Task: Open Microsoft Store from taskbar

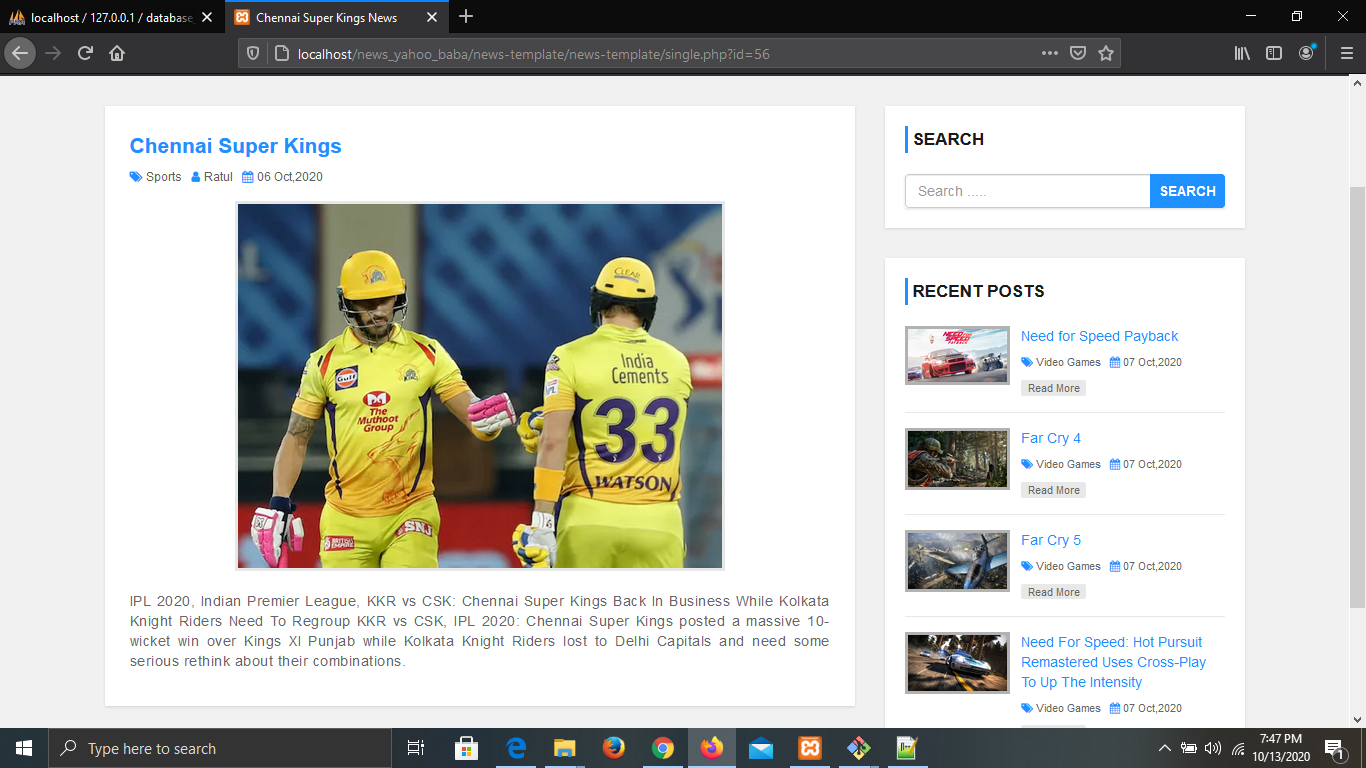Action: [x=466, y=748]
